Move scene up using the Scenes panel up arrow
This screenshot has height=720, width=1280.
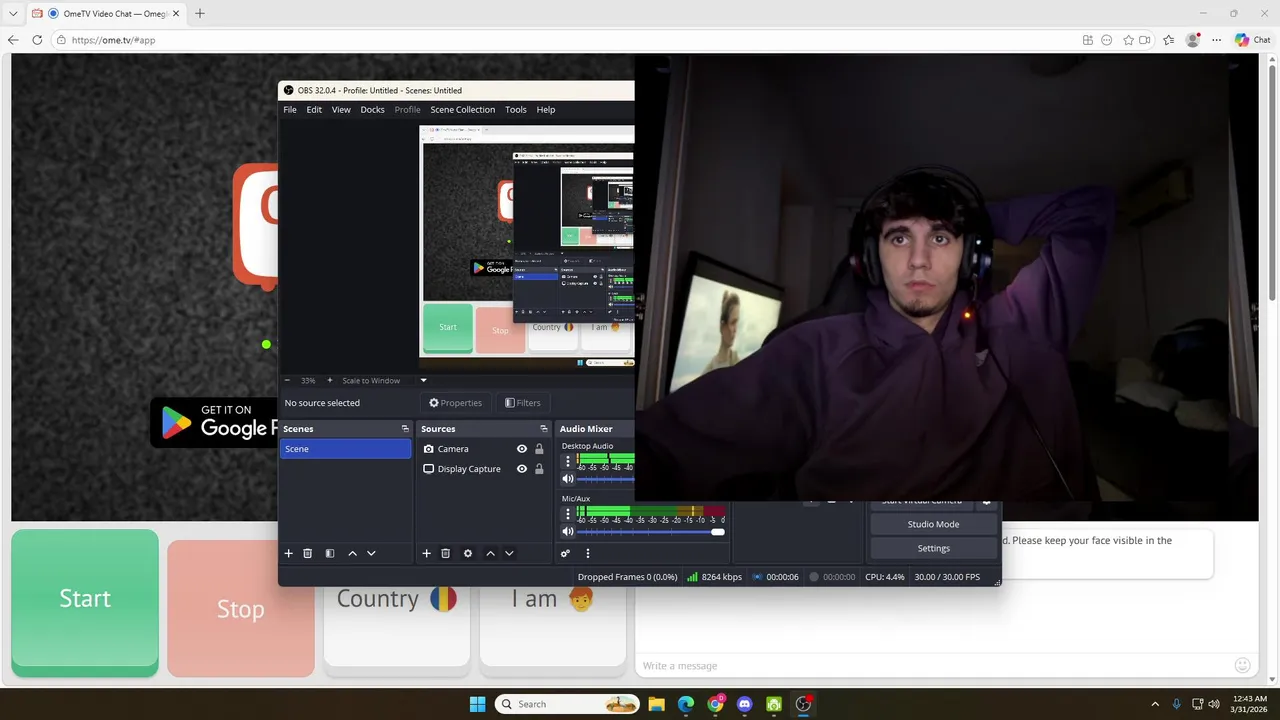[x=352, y=553]
